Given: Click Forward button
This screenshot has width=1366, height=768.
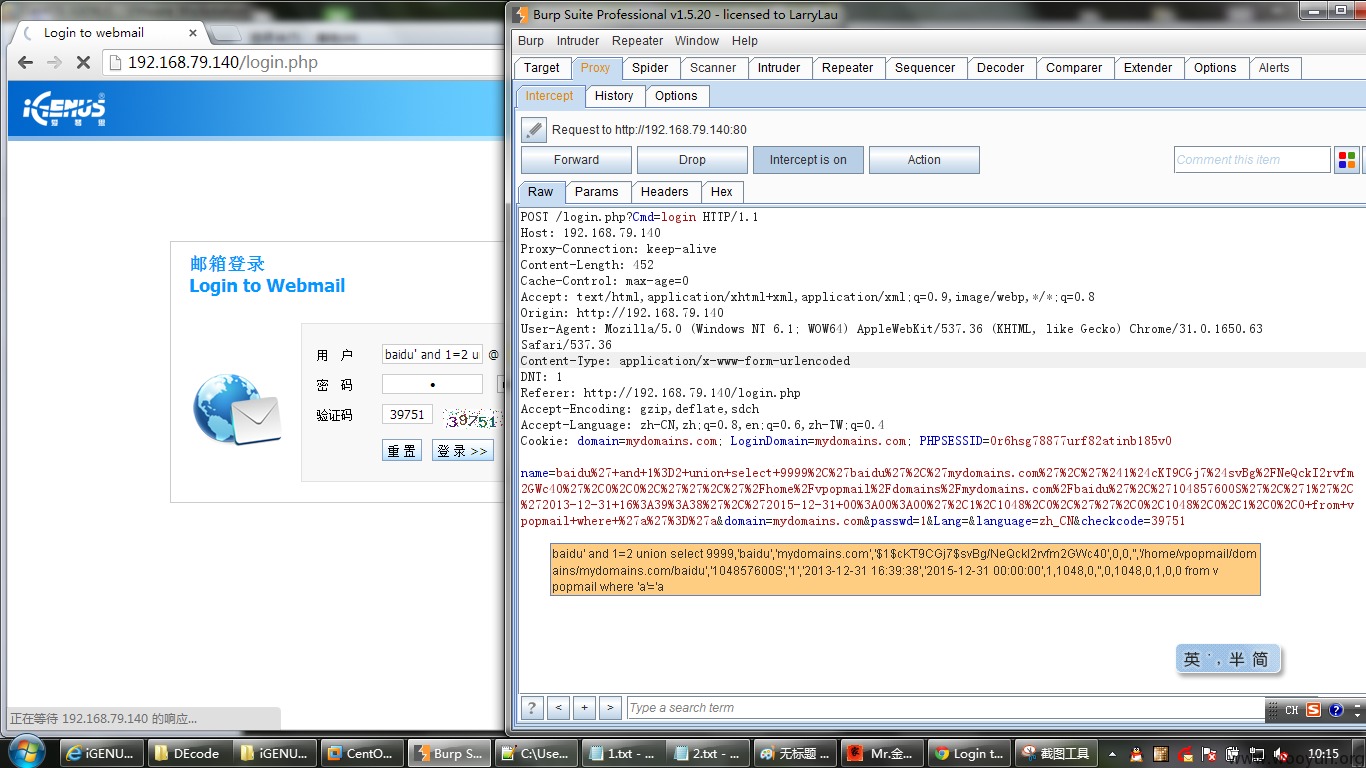Looking at the screenshot, I should (576, 160).
